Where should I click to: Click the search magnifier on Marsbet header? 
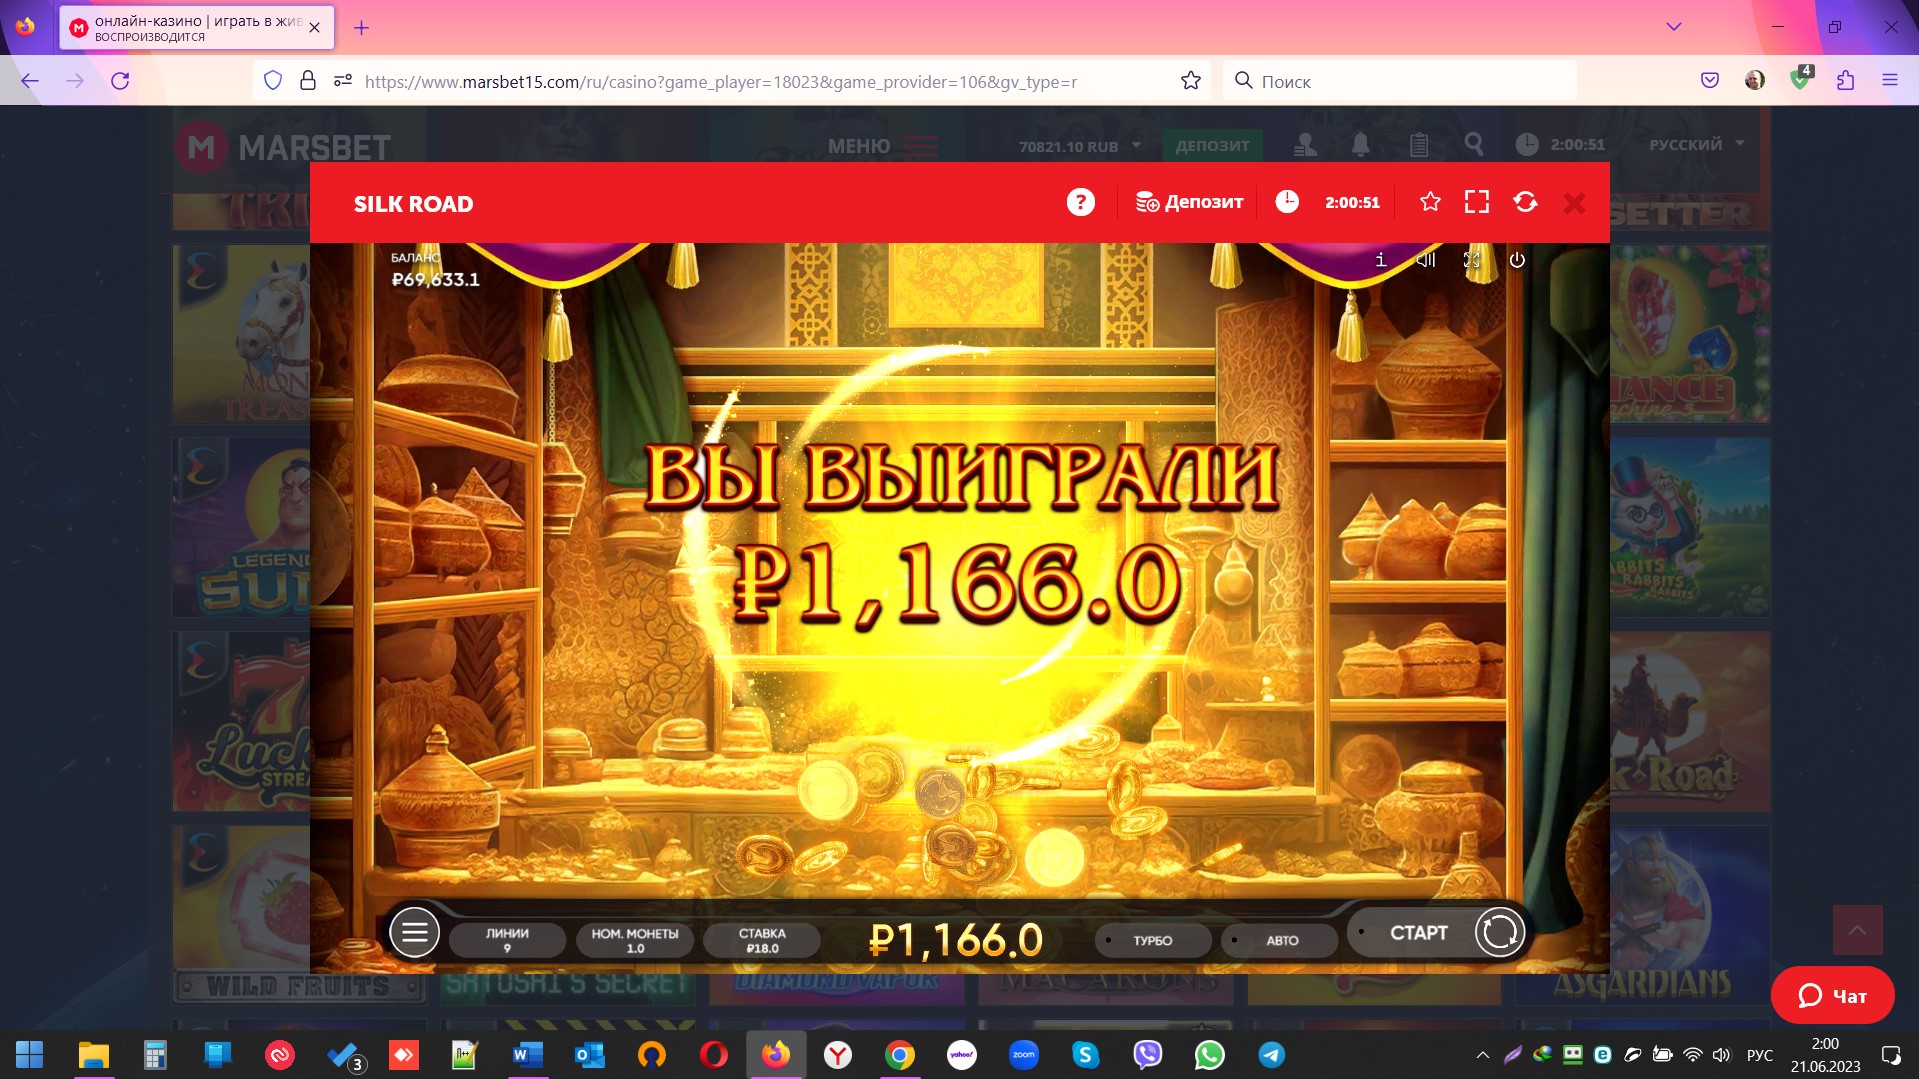pos(1473,145)
